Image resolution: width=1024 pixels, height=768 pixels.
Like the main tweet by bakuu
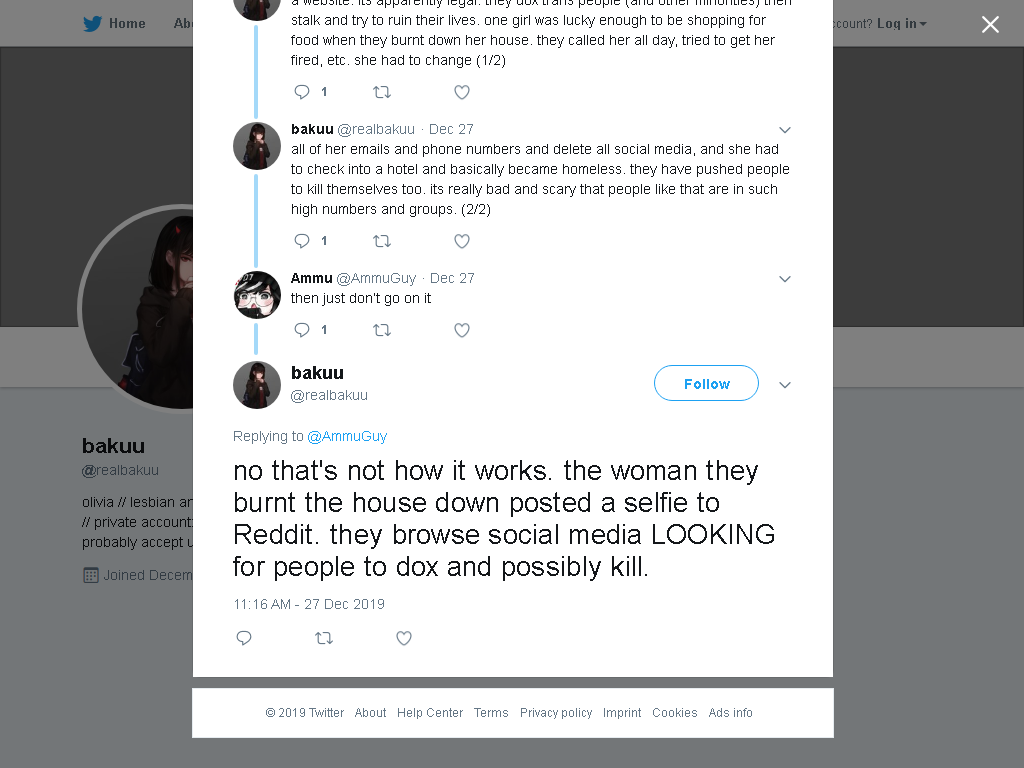(404, 638)
